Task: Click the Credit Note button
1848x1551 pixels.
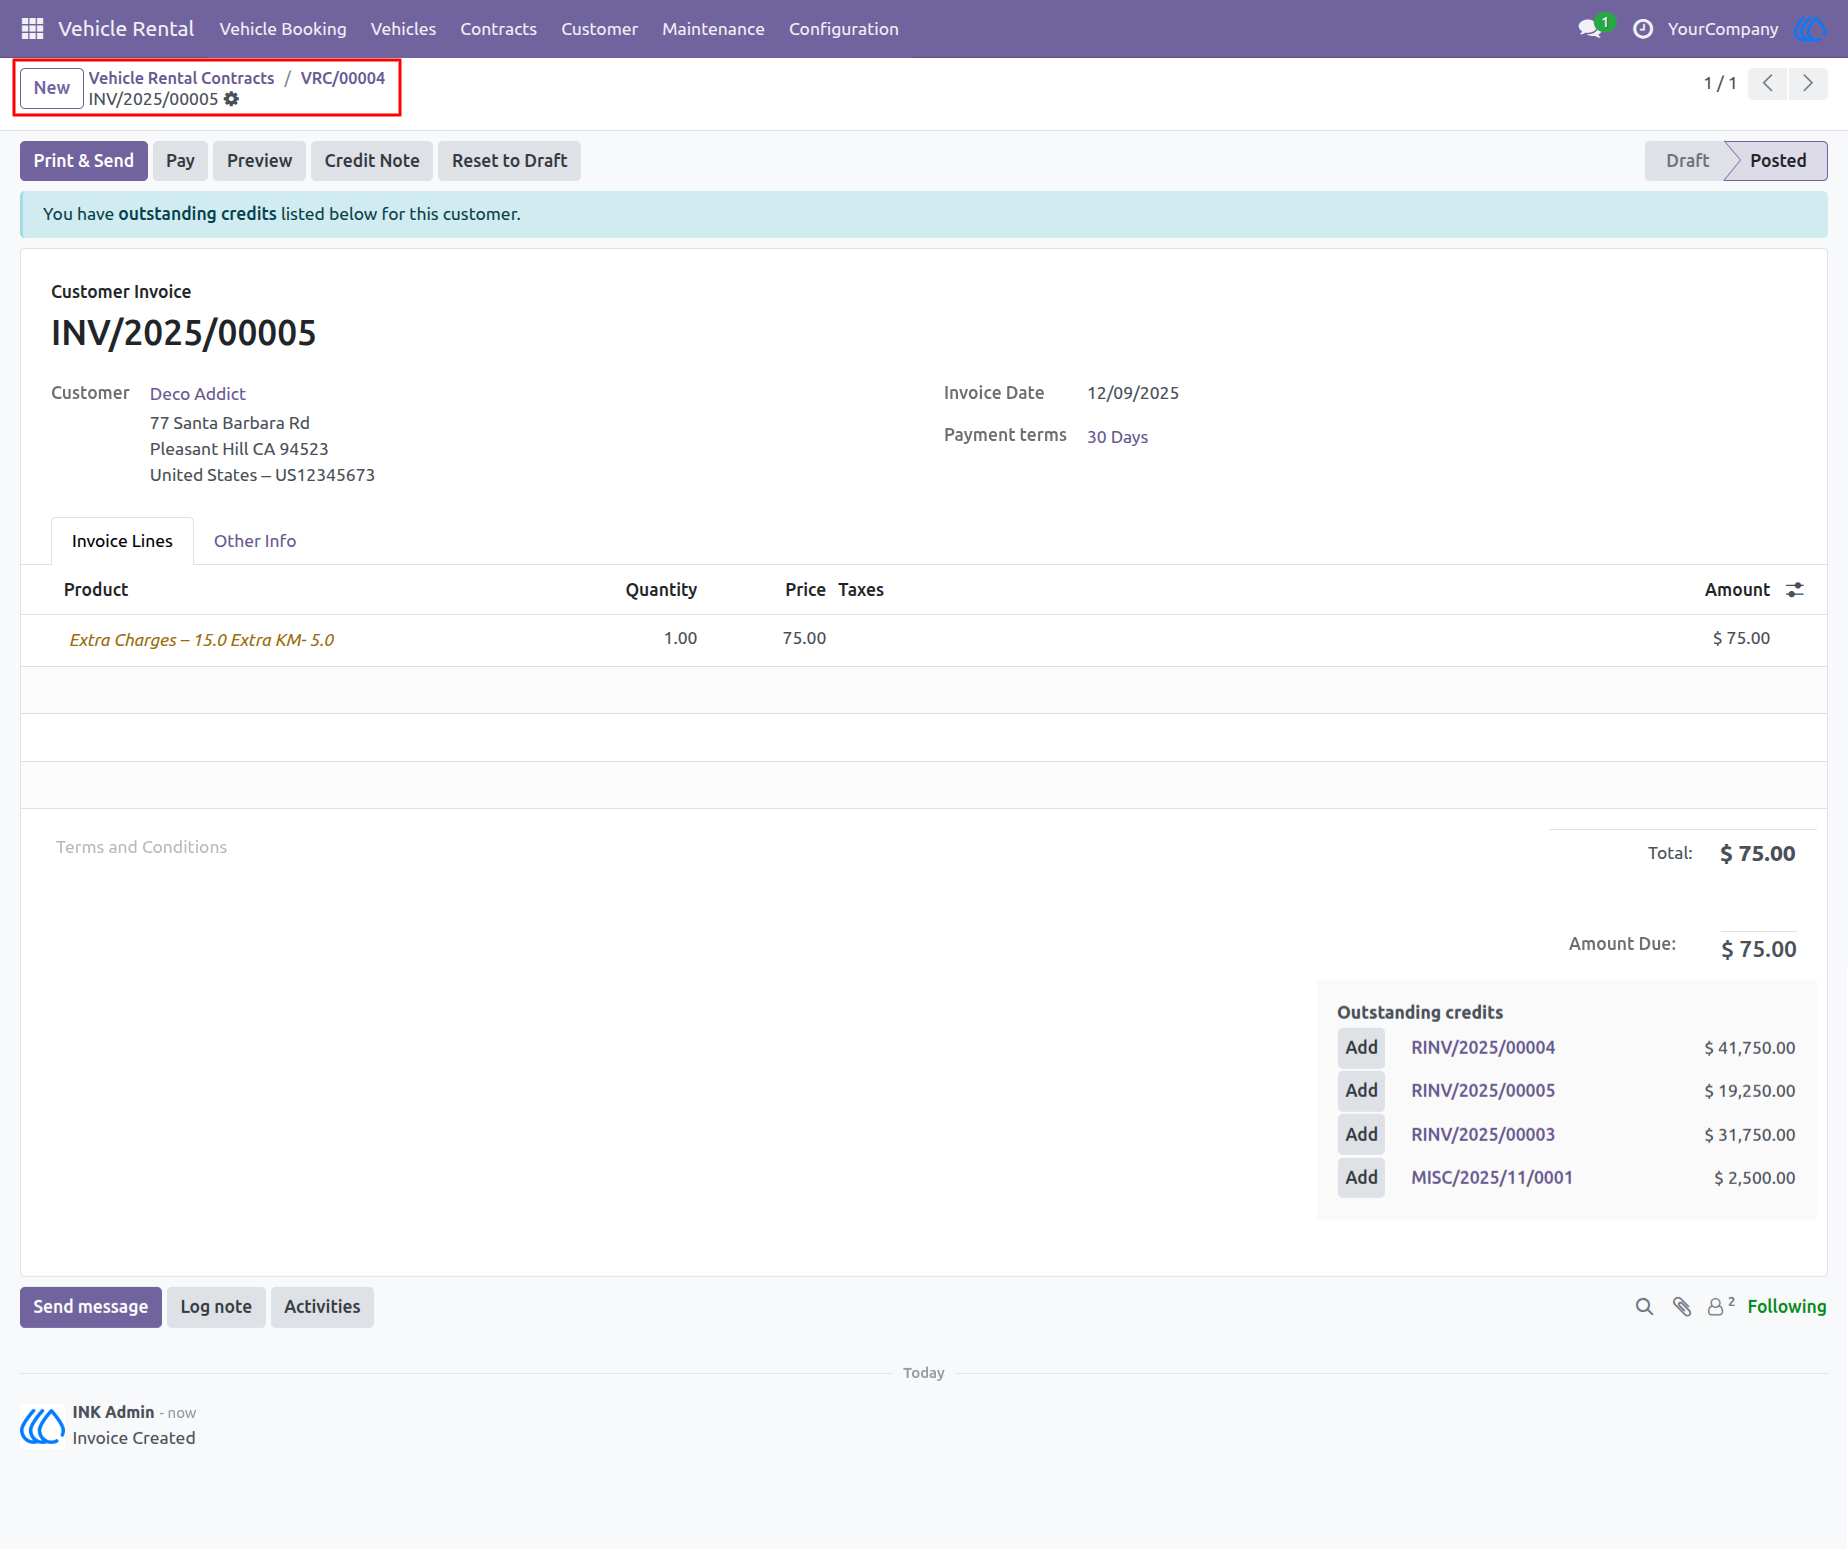Action: click(x=372, y=161)
